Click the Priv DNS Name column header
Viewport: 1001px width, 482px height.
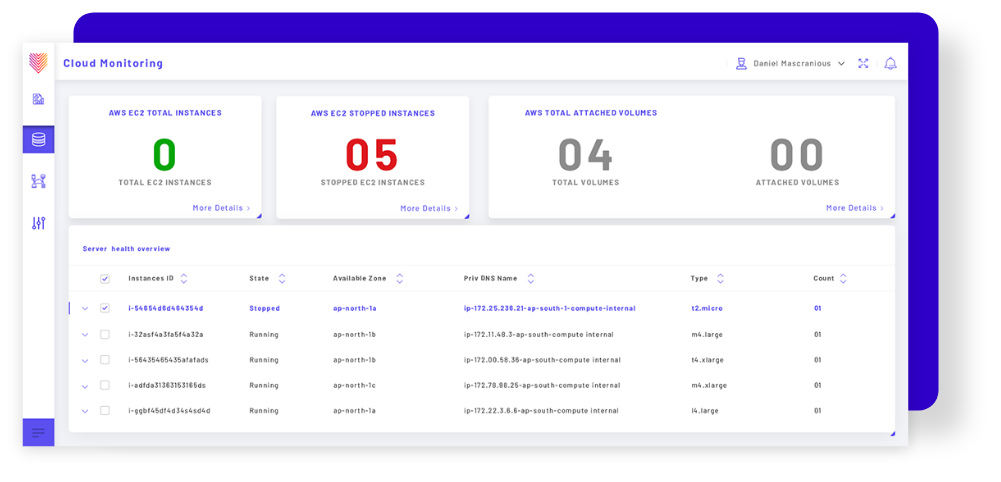pyautogui.click(x=490, y=278)
